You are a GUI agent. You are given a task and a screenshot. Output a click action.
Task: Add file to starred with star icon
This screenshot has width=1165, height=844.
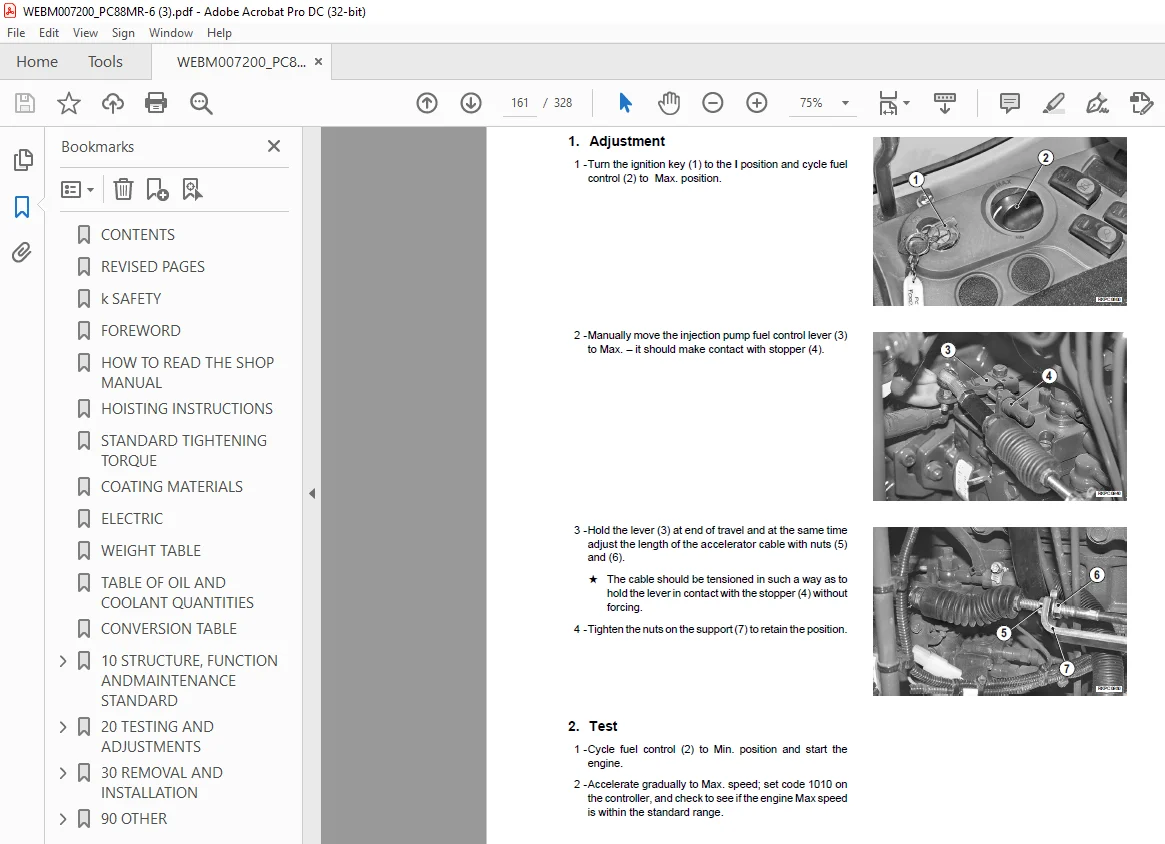point(68,103)
